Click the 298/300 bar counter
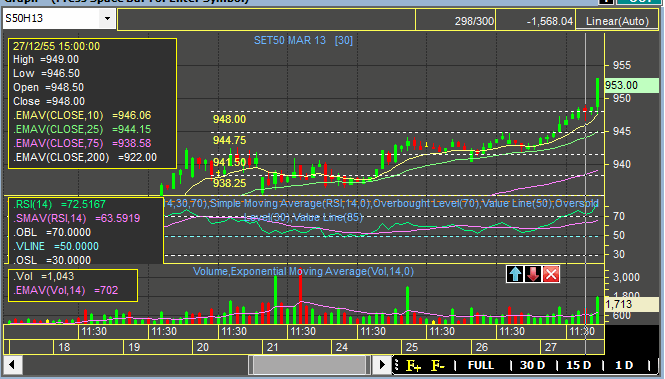The width and height of the screenshot is (665, 379). 474,21
